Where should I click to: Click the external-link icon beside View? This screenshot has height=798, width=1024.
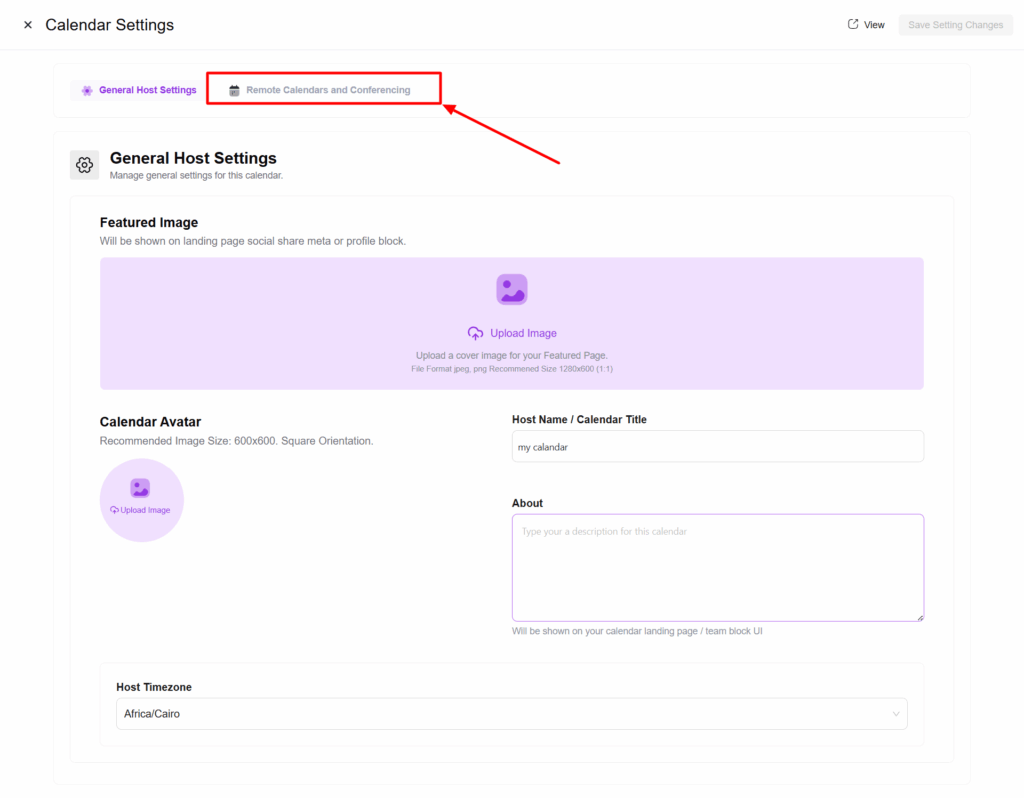[853, 24]
